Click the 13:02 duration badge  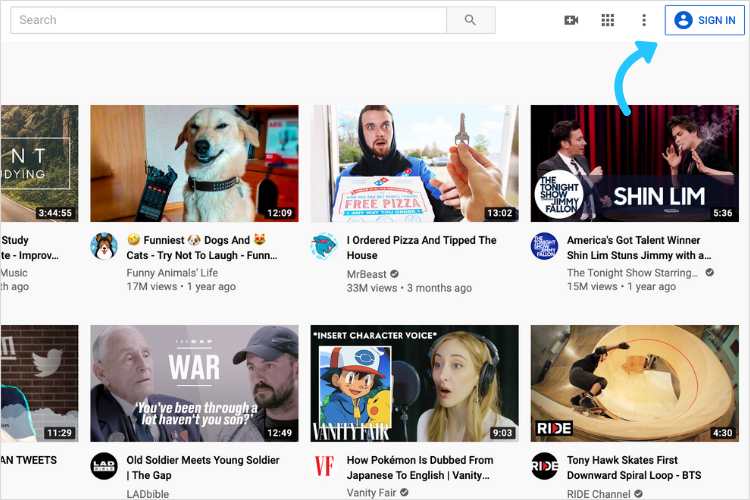(500, 213)
